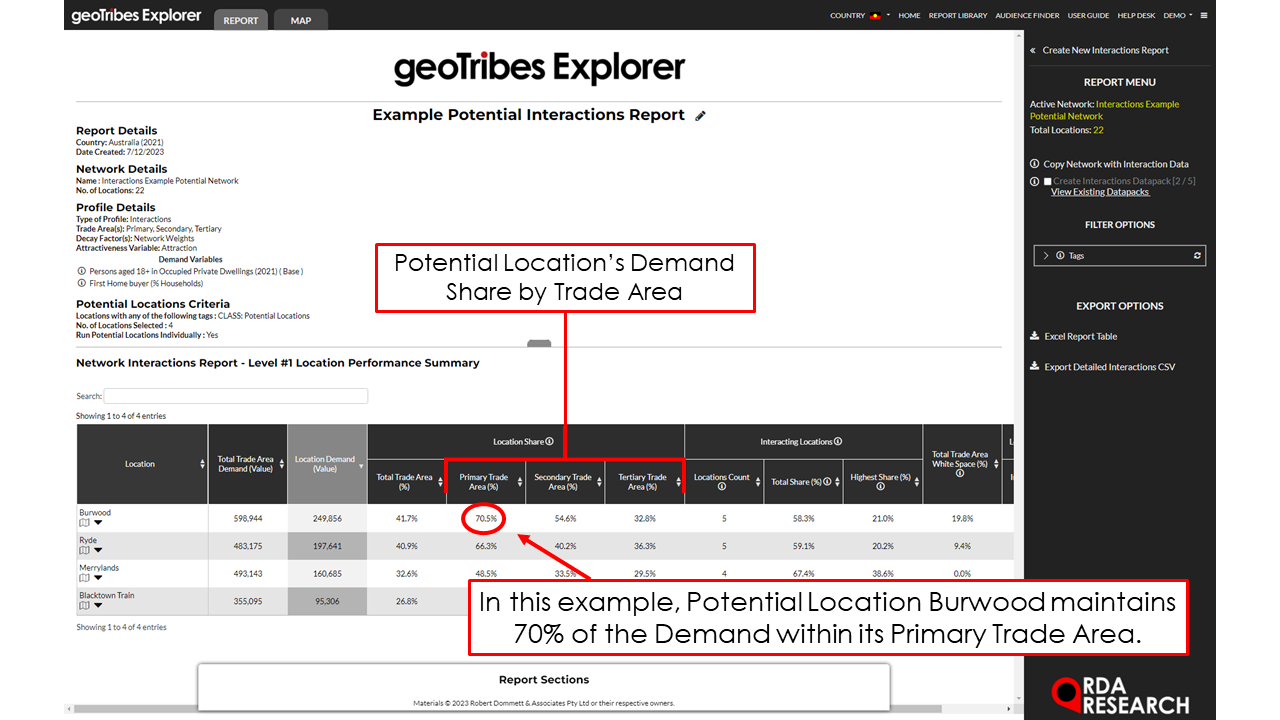Click the Excel Report Table export link
This screenshot has height=720, width=1280.
(1080, 336)
